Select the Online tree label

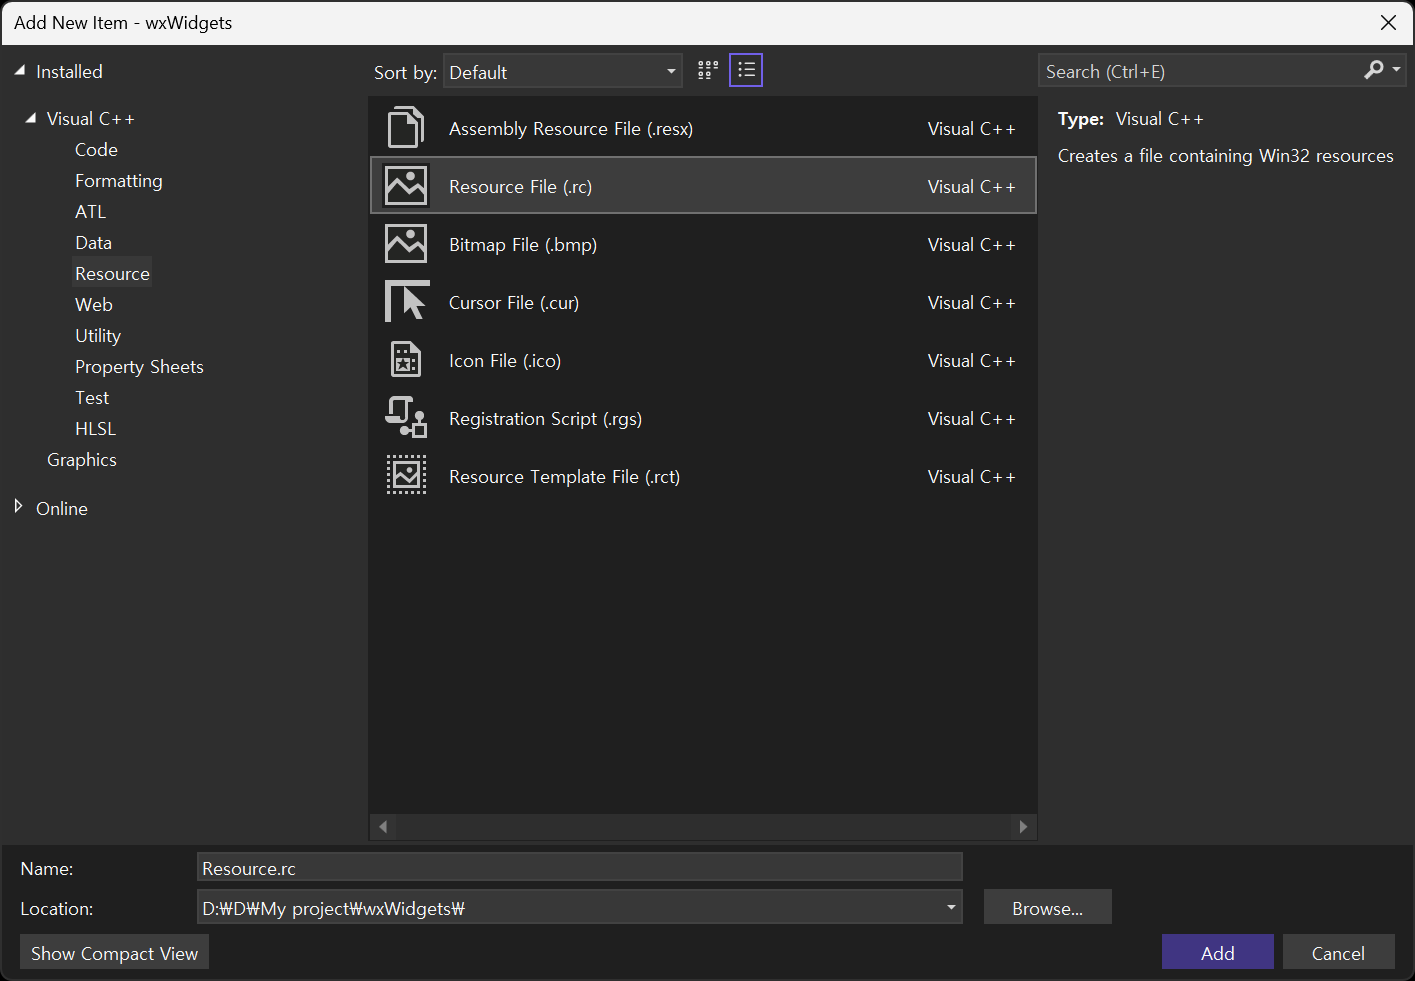[x=62, y=508]
